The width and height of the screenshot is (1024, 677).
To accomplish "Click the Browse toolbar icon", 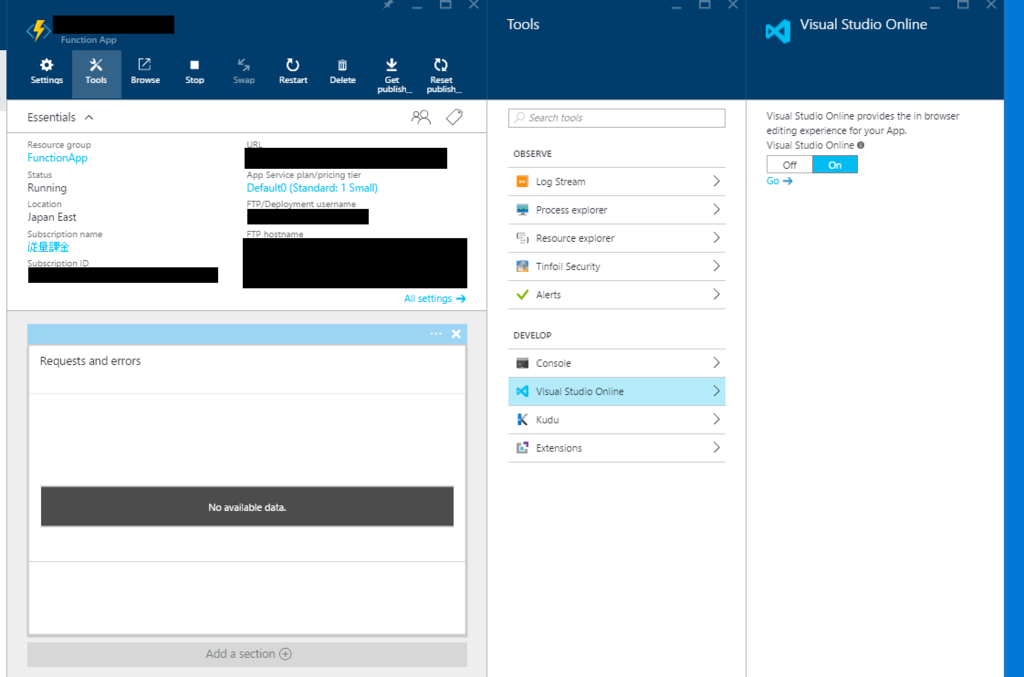I will [x=145, y=65].
